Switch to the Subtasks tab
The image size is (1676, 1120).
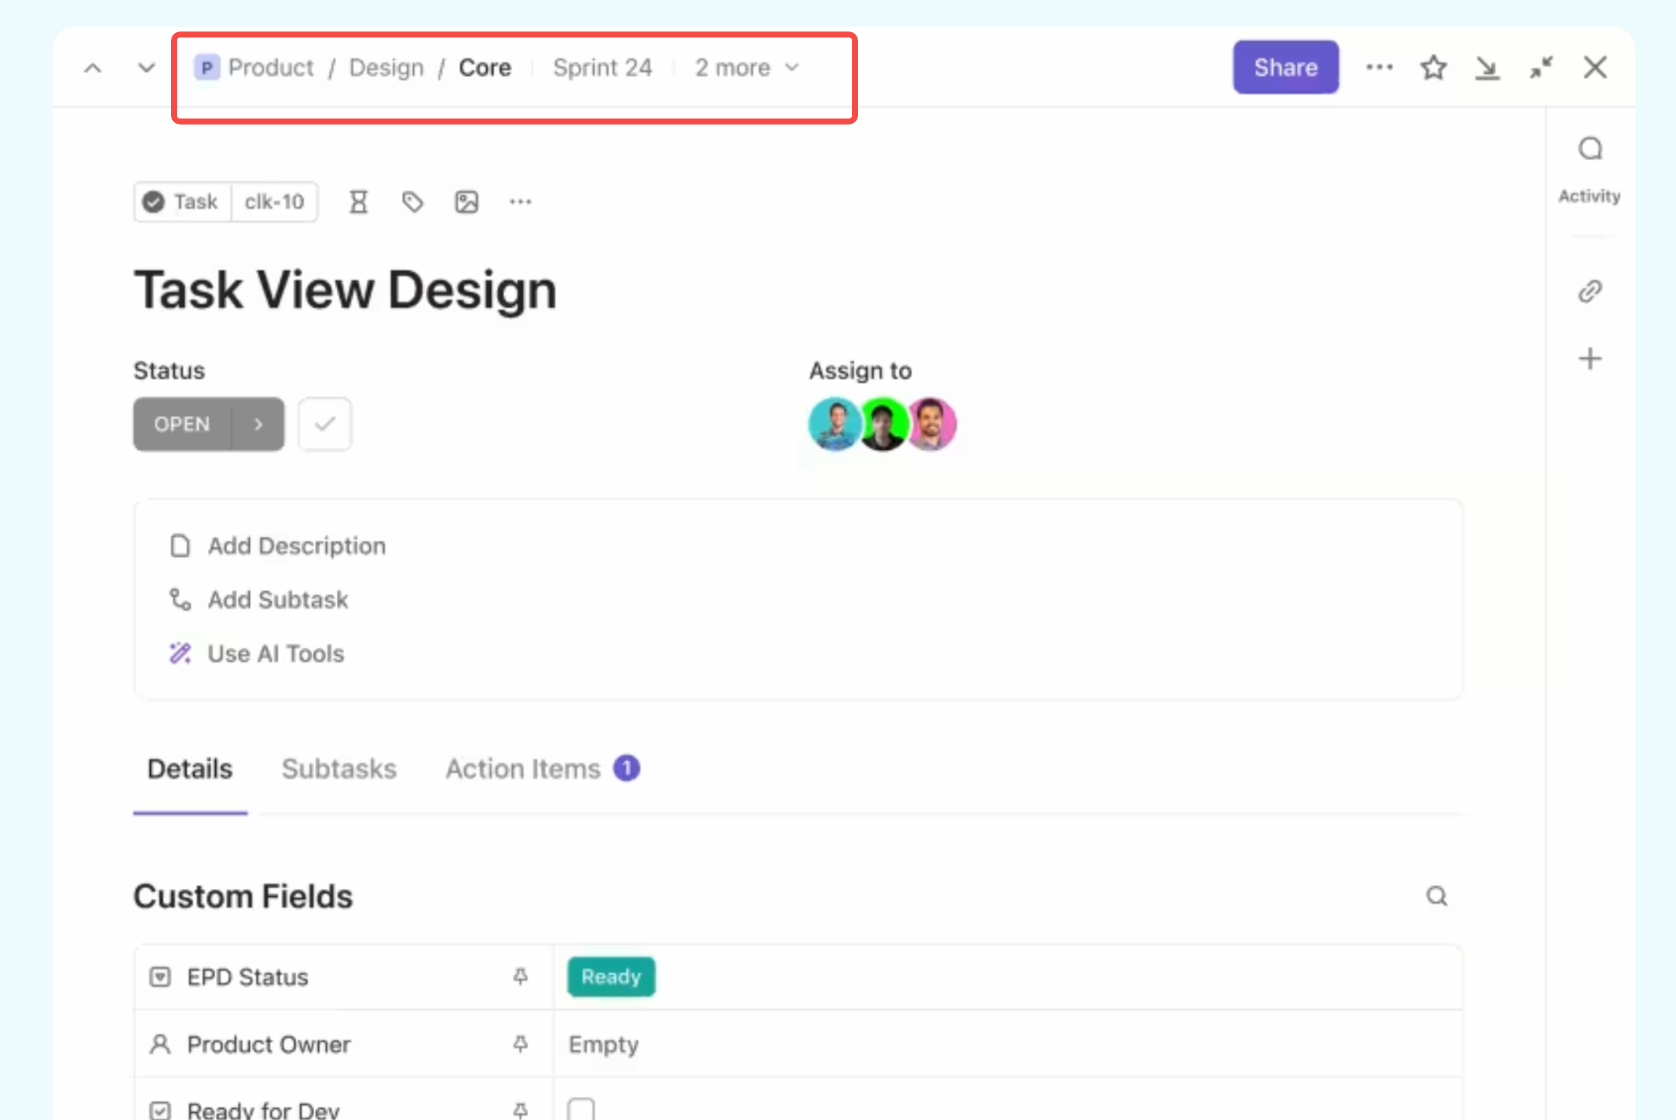click(x=339, y=769)
